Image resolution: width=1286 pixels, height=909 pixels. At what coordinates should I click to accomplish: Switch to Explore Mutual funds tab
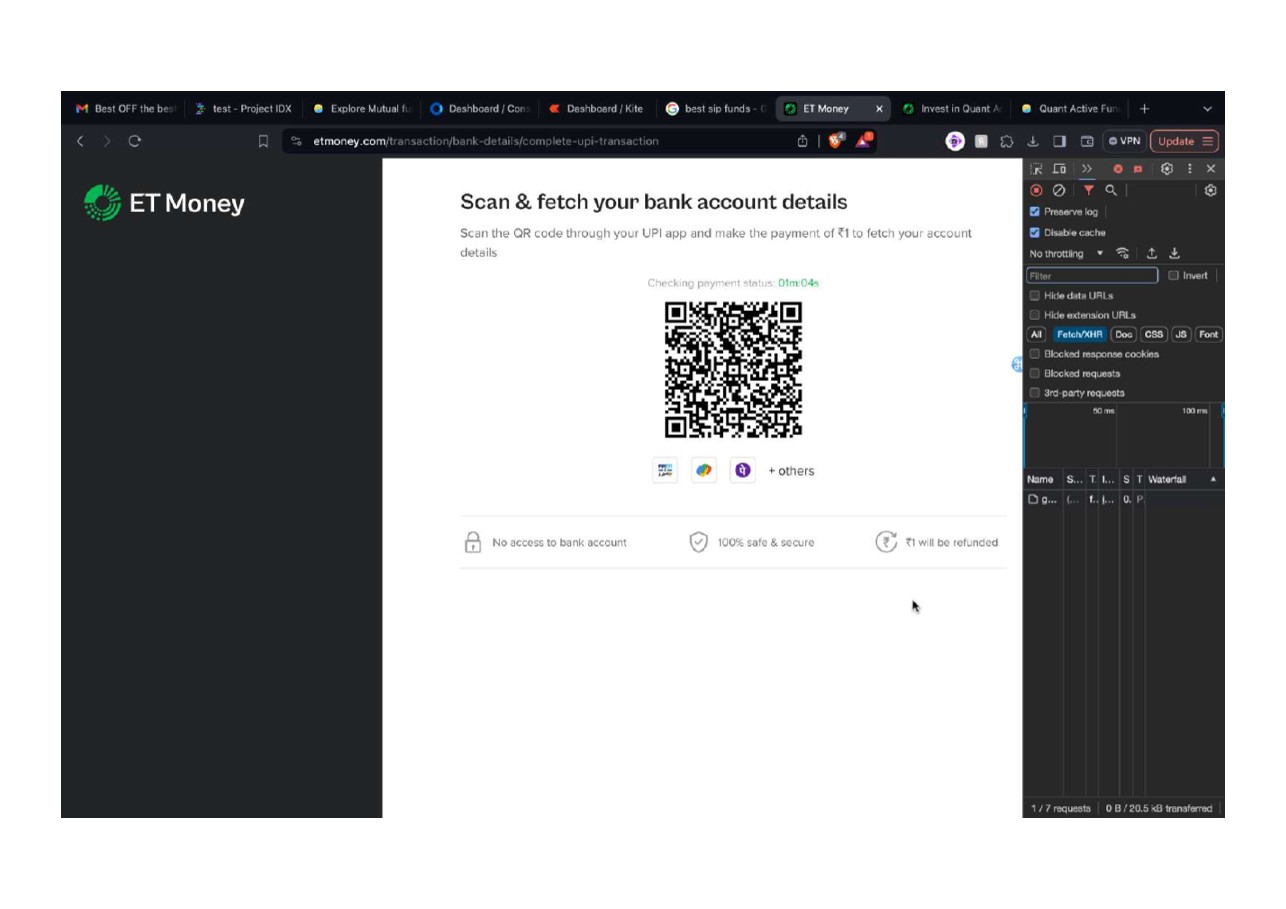pyautogui.click(x=361, y=109)
